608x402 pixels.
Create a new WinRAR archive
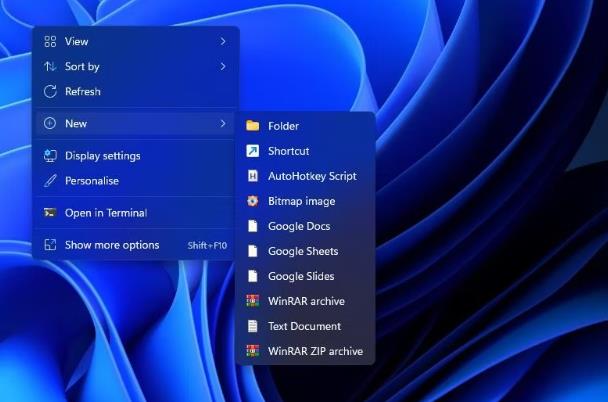305,301
